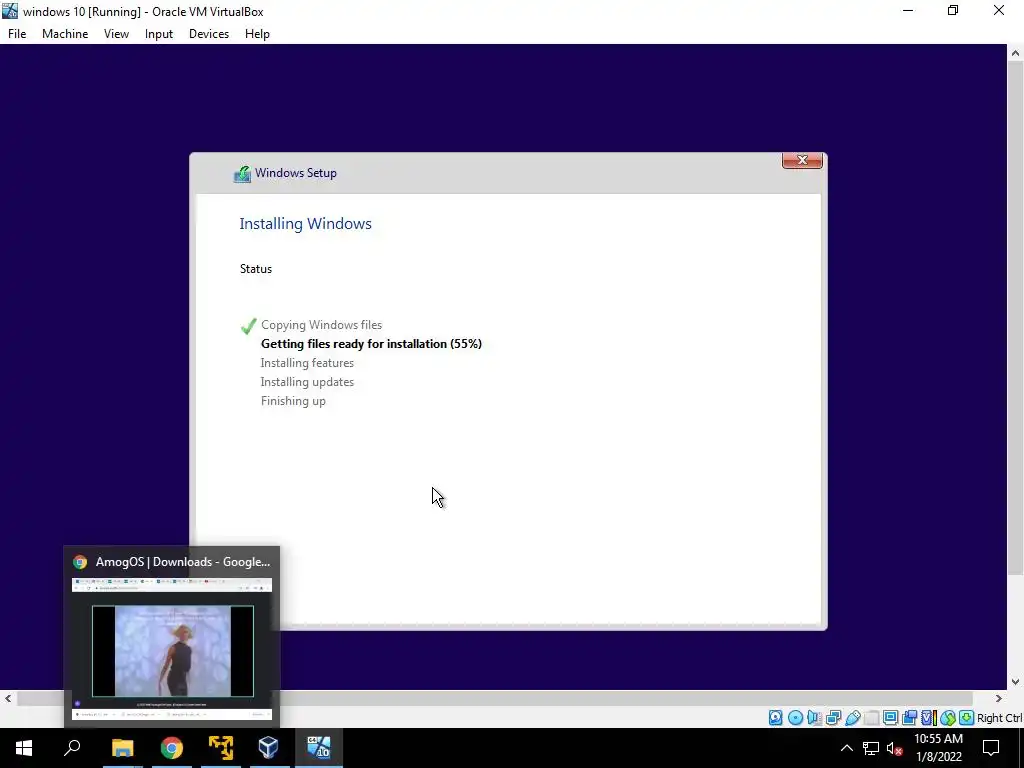Screen dimensions: 1024x768
Task: Open the View menu
Action: click(x=116, y=34)
